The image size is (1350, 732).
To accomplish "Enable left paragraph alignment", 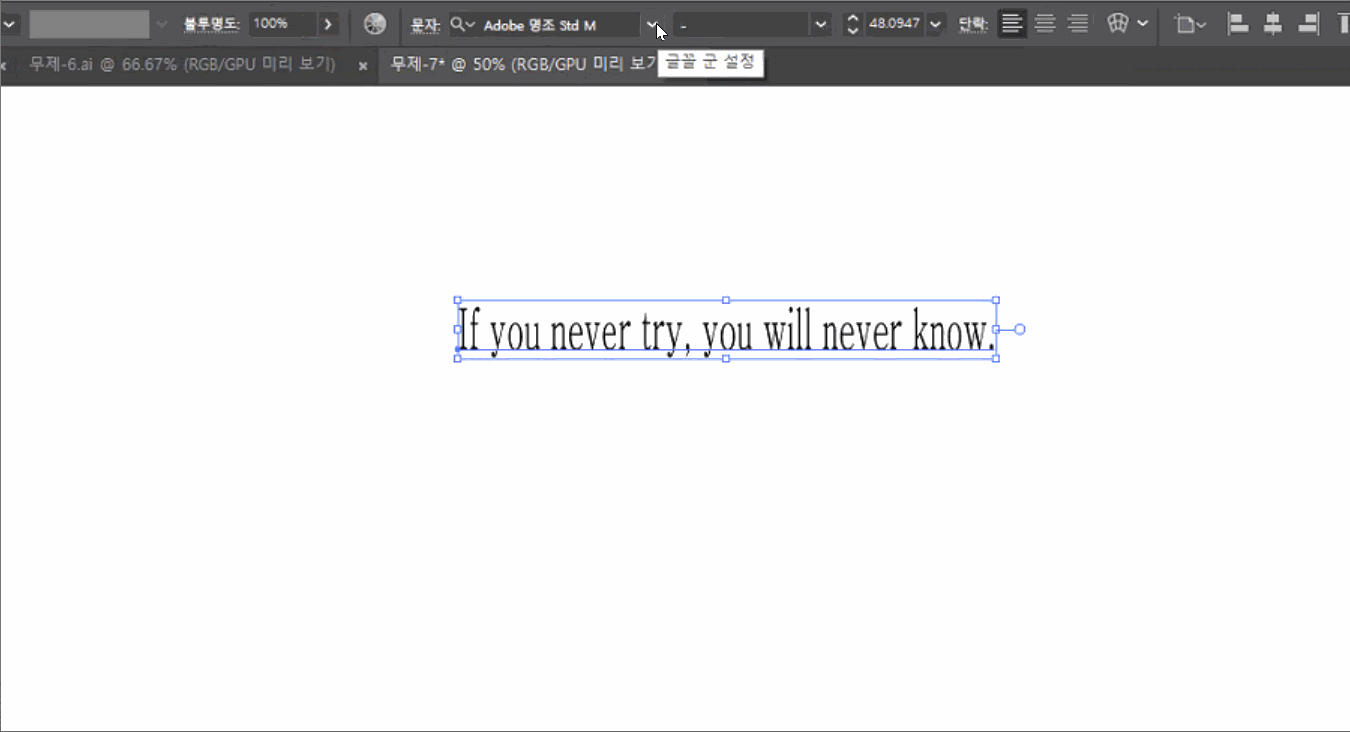I will tap(1012, 24).
